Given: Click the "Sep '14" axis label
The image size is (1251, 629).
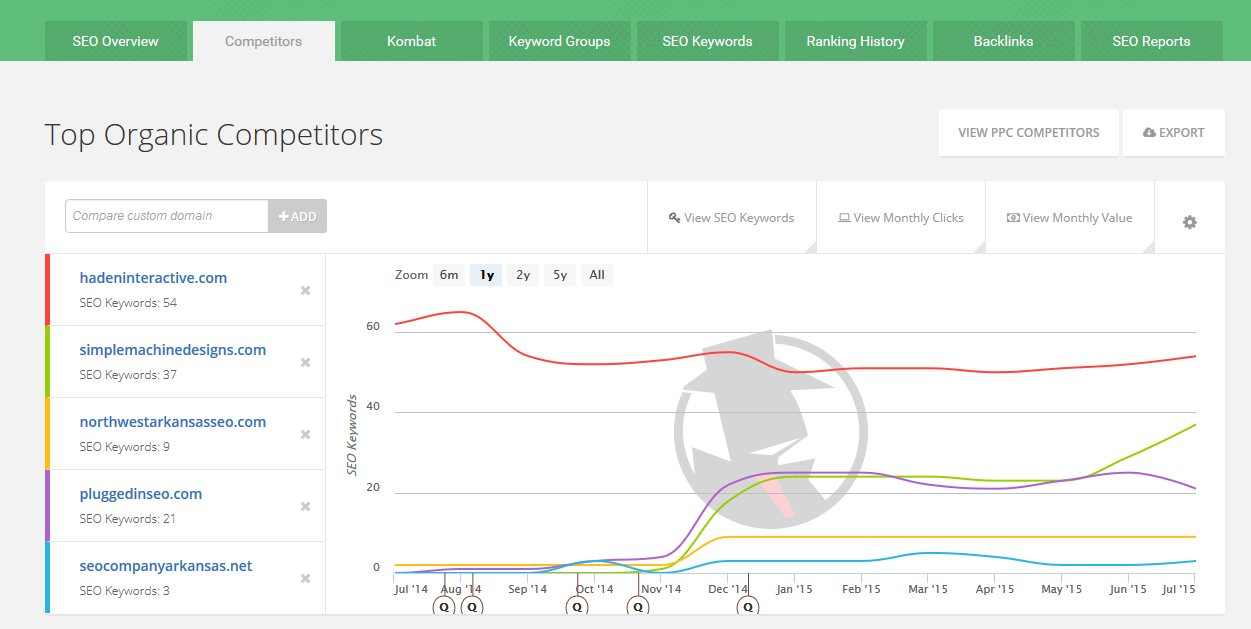Looking at the screenshot, I should click(x=528, y=589).
